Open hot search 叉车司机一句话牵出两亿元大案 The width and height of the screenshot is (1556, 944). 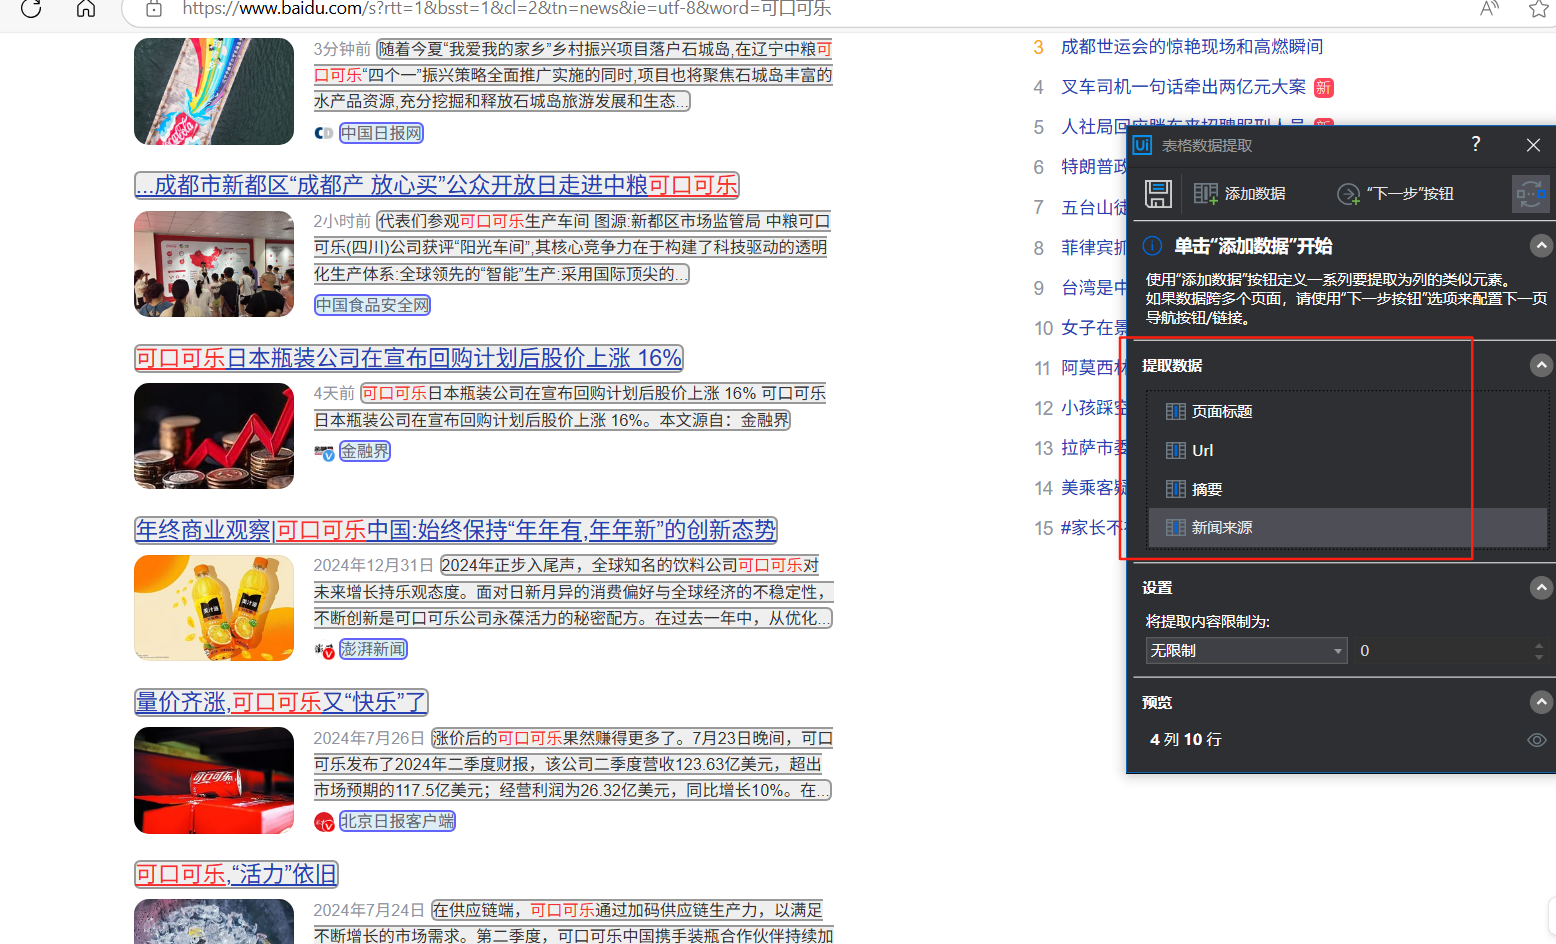[x=1183, y=87]
